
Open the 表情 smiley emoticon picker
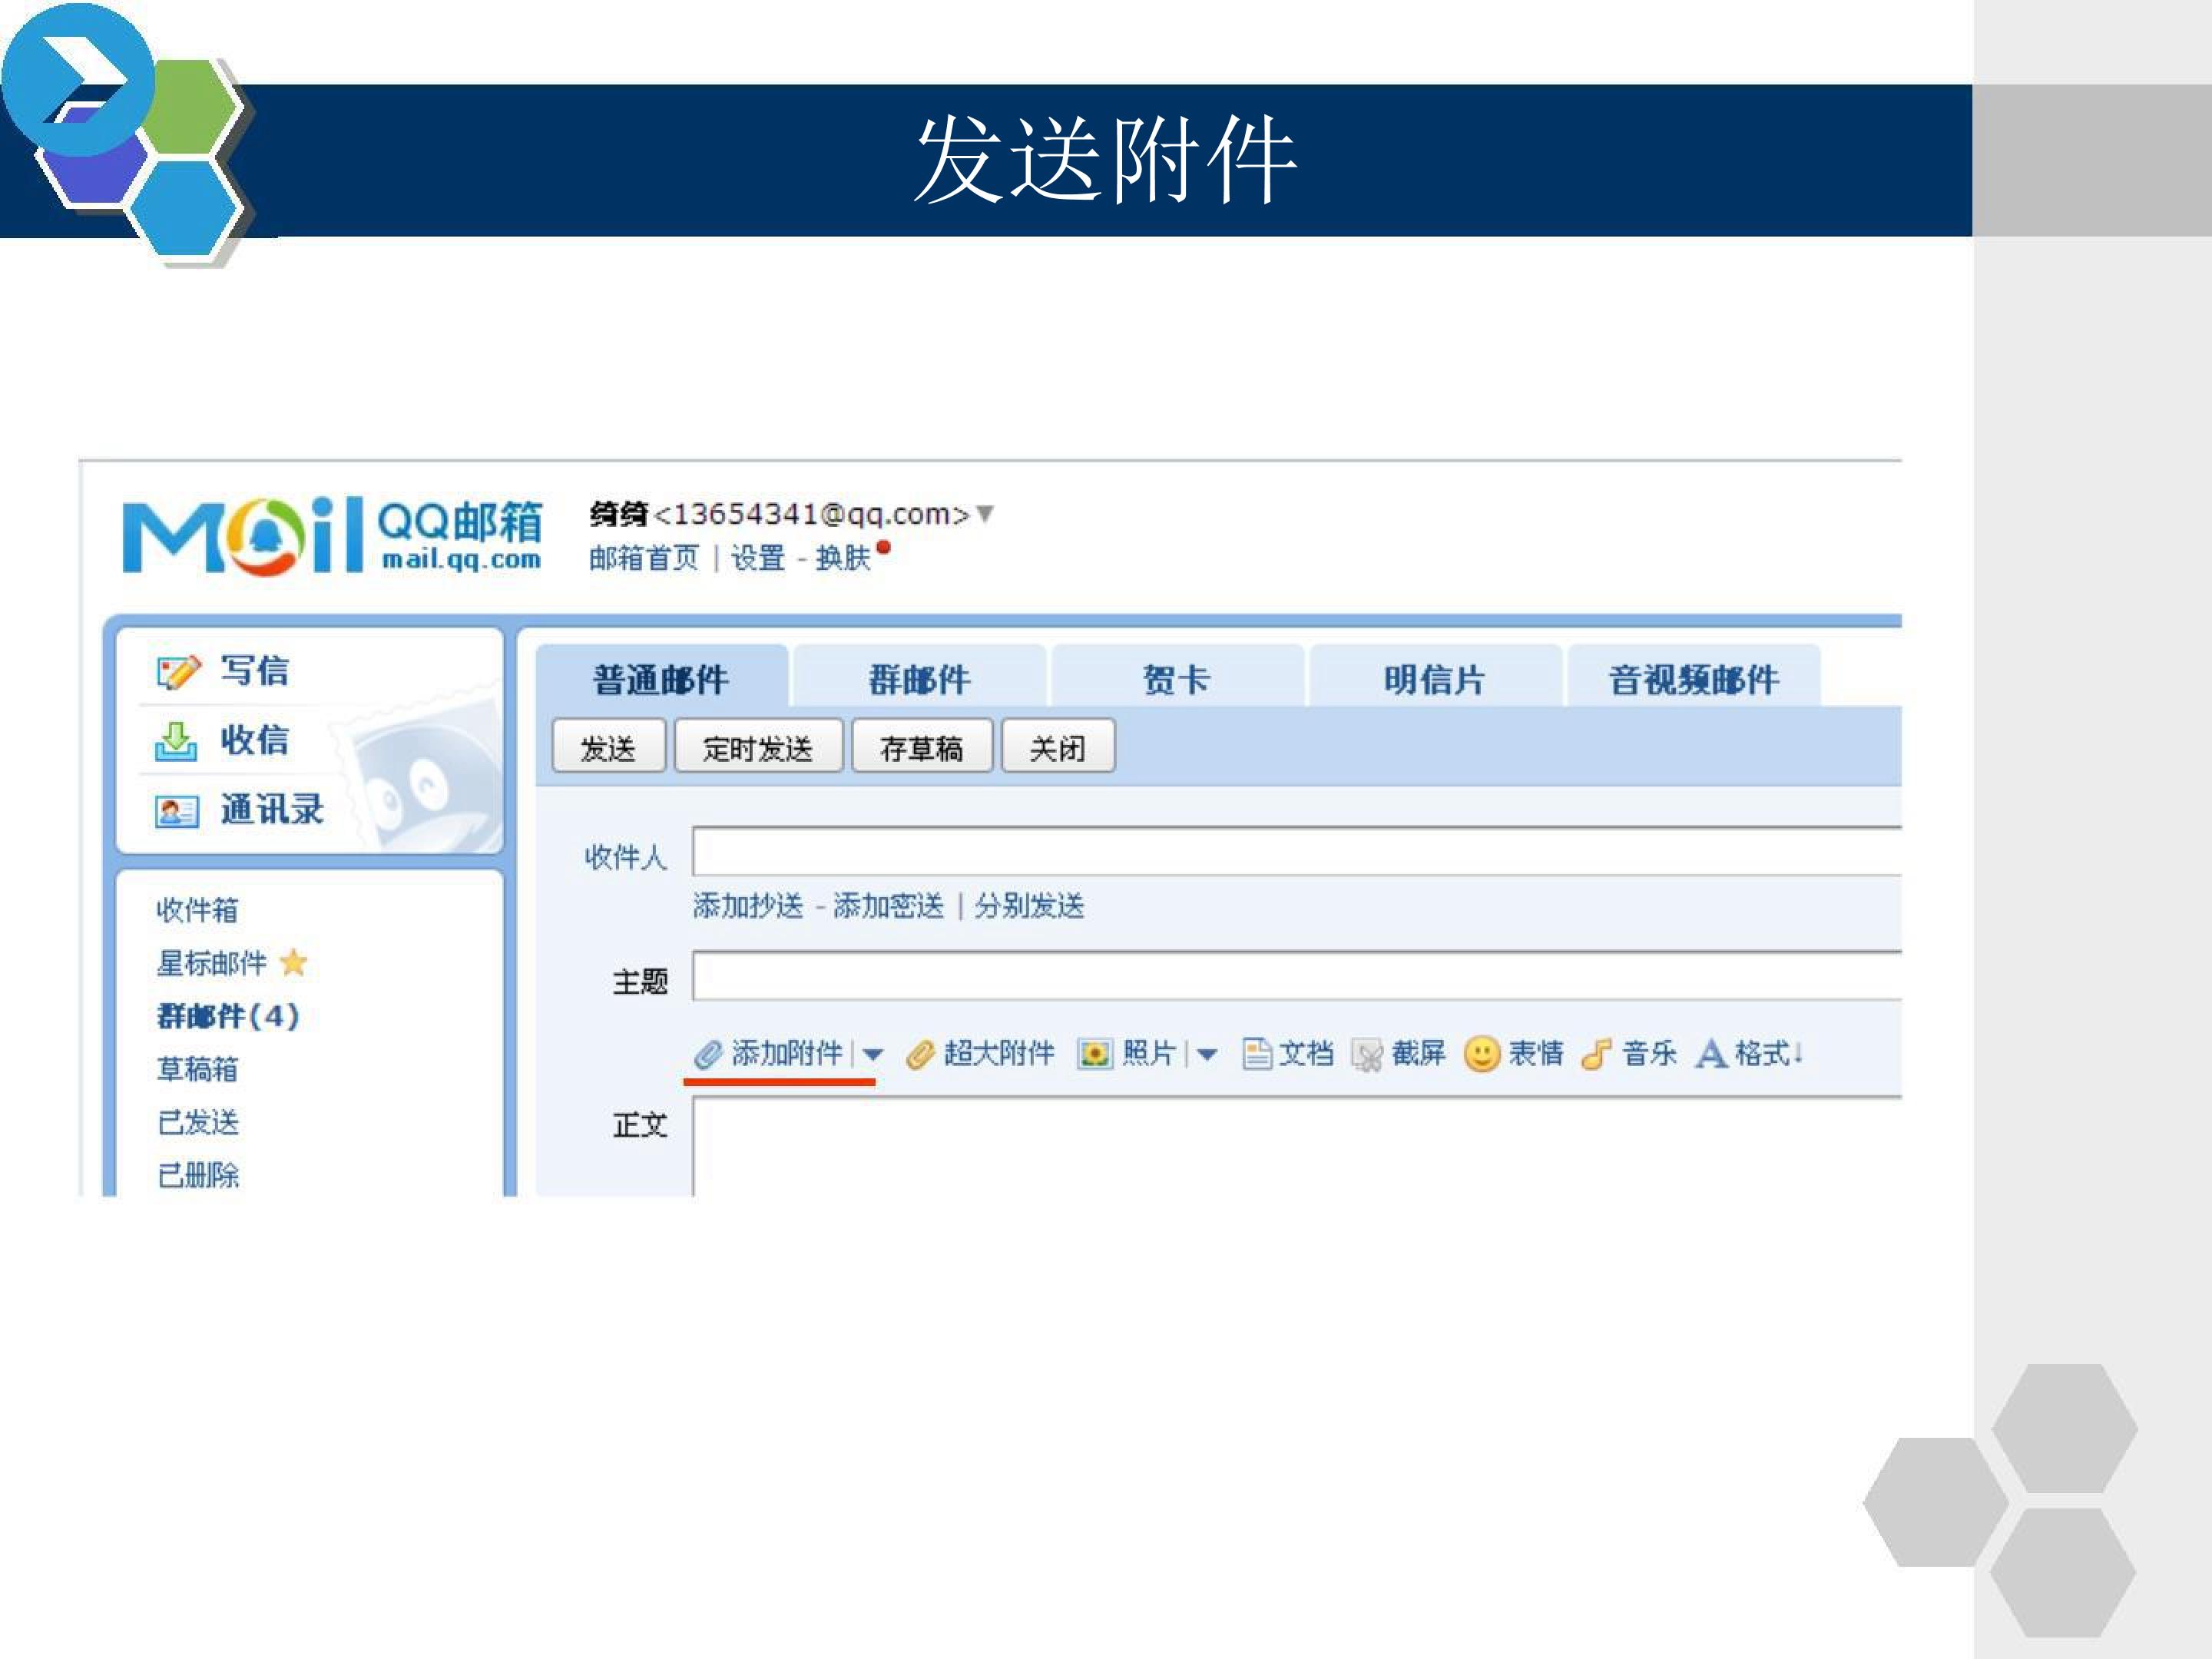(x=1481, y=1053)
